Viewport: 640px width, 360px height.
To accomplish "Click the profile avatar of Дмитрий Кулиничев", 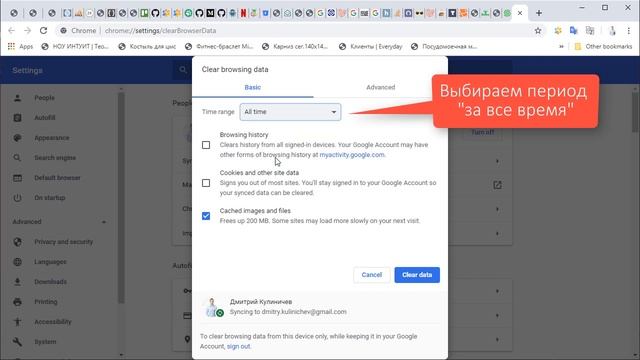I will 212,307.
